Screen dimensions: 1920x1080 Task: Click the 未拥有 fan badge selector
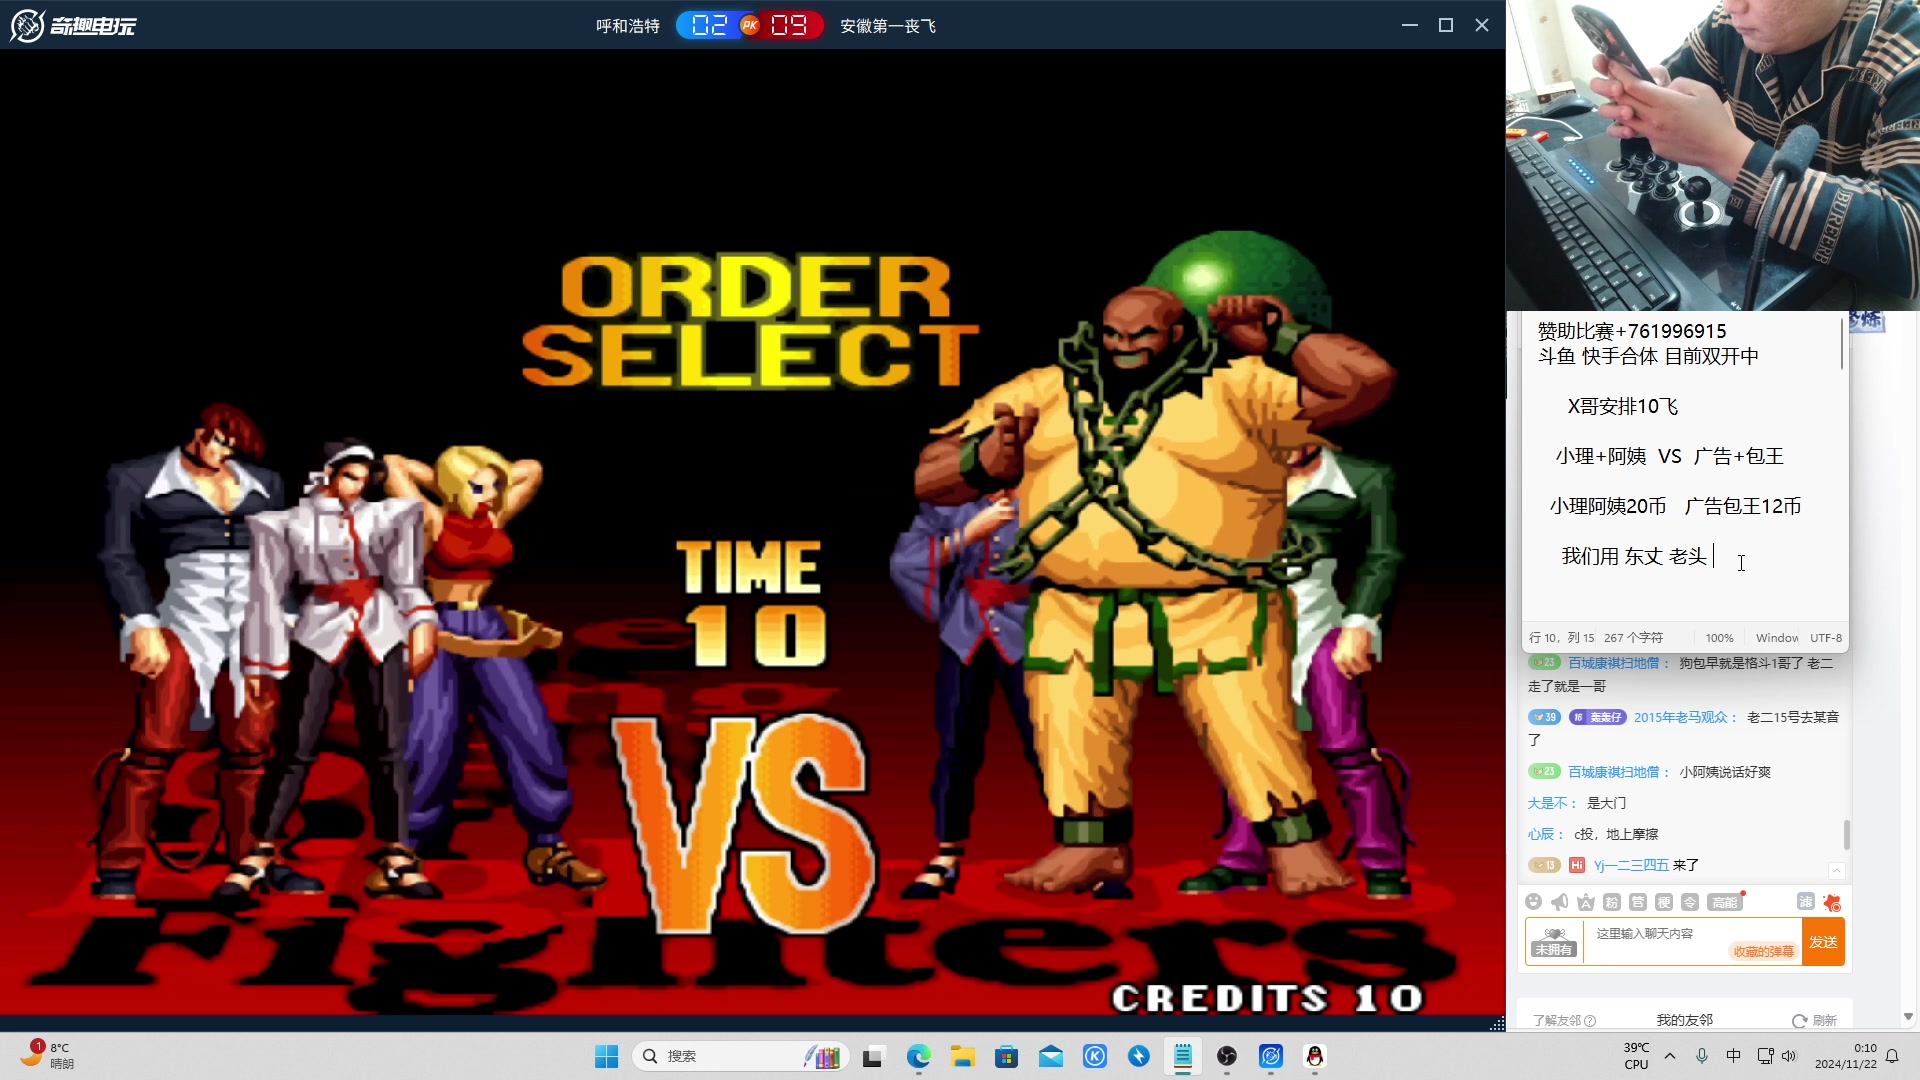click(x=1554, y=942)
